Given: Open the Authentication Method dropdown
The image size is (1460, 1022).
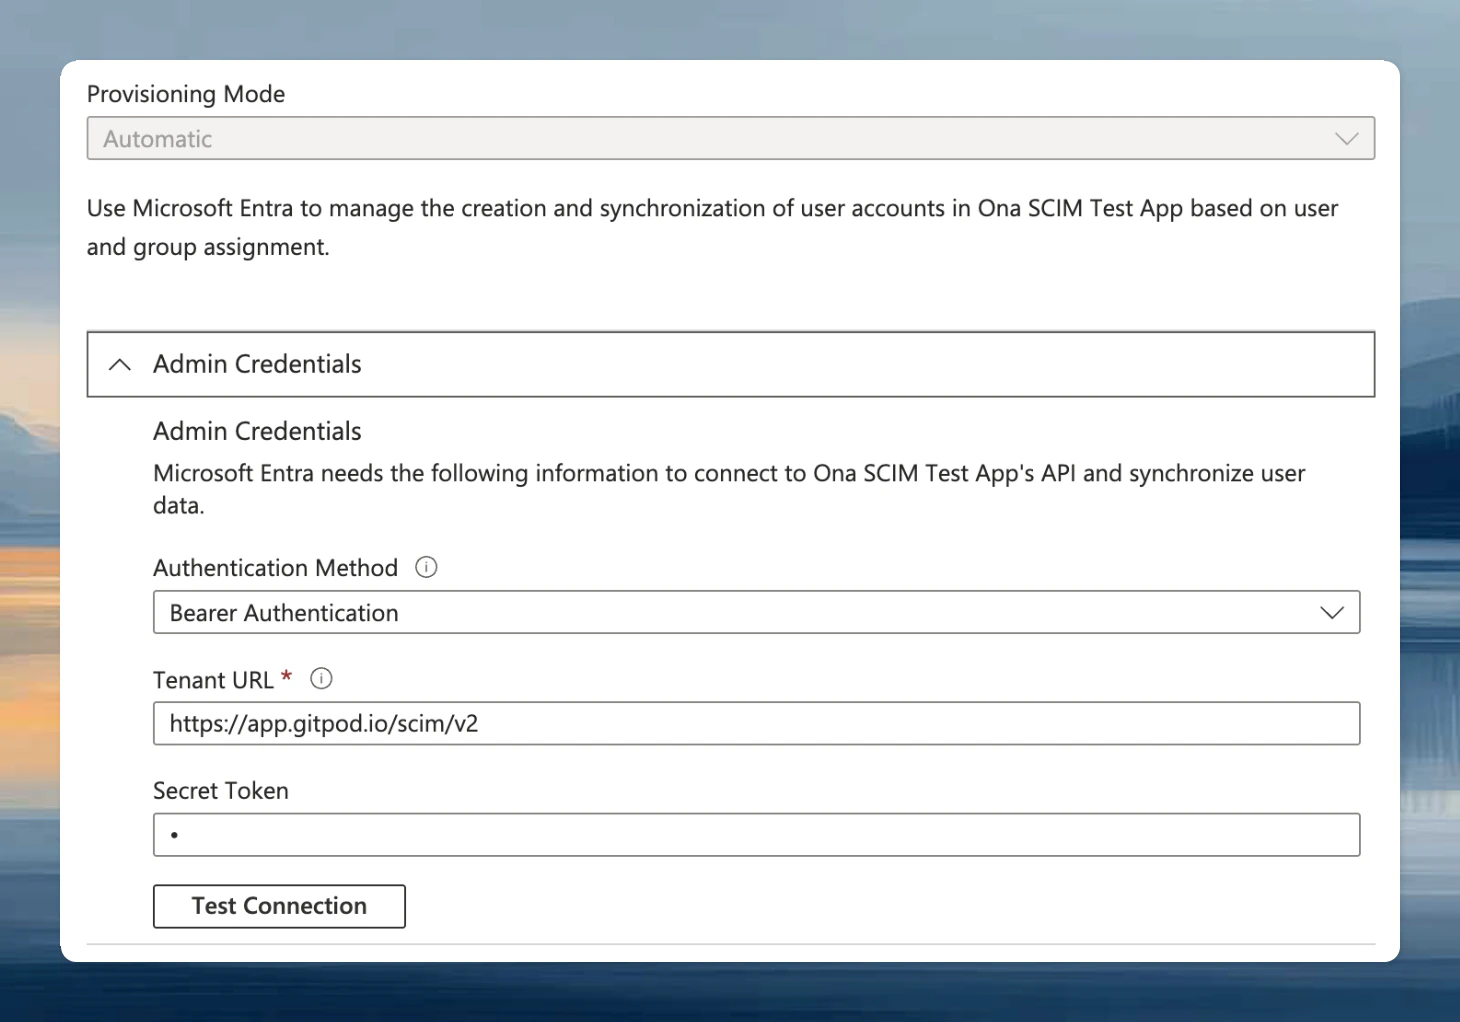Looking at the screenshot, I should [755, 612].
